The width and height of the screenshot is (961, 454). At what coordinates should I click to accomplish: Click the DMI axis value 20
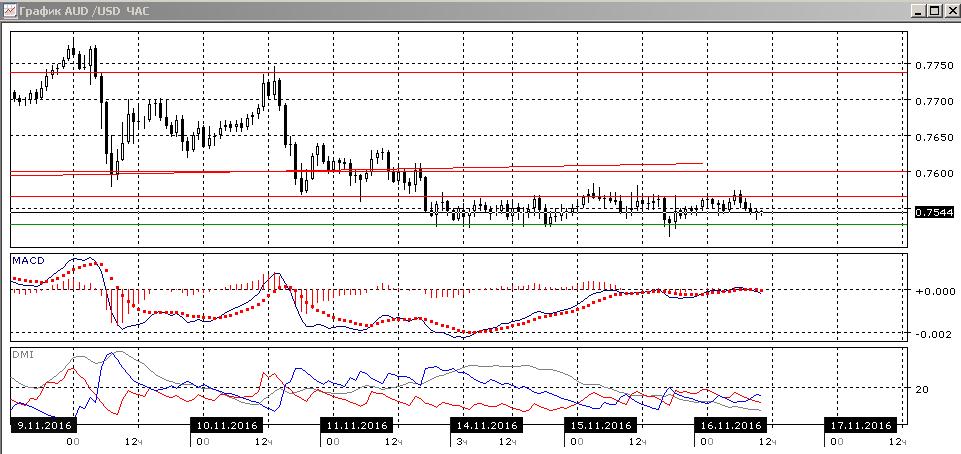coord(924,389)
